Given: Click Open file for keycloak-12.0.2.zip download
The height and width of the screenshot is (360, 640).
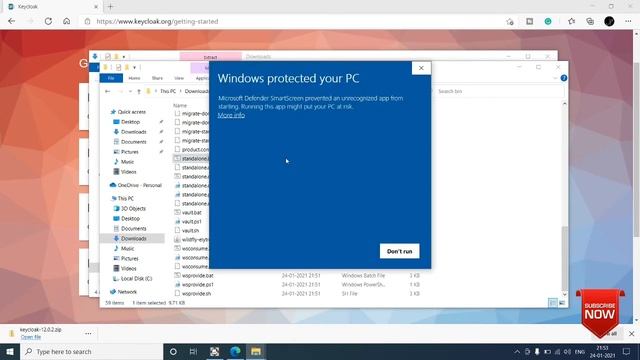Looking at the screenshot, I should coord(31,337).
